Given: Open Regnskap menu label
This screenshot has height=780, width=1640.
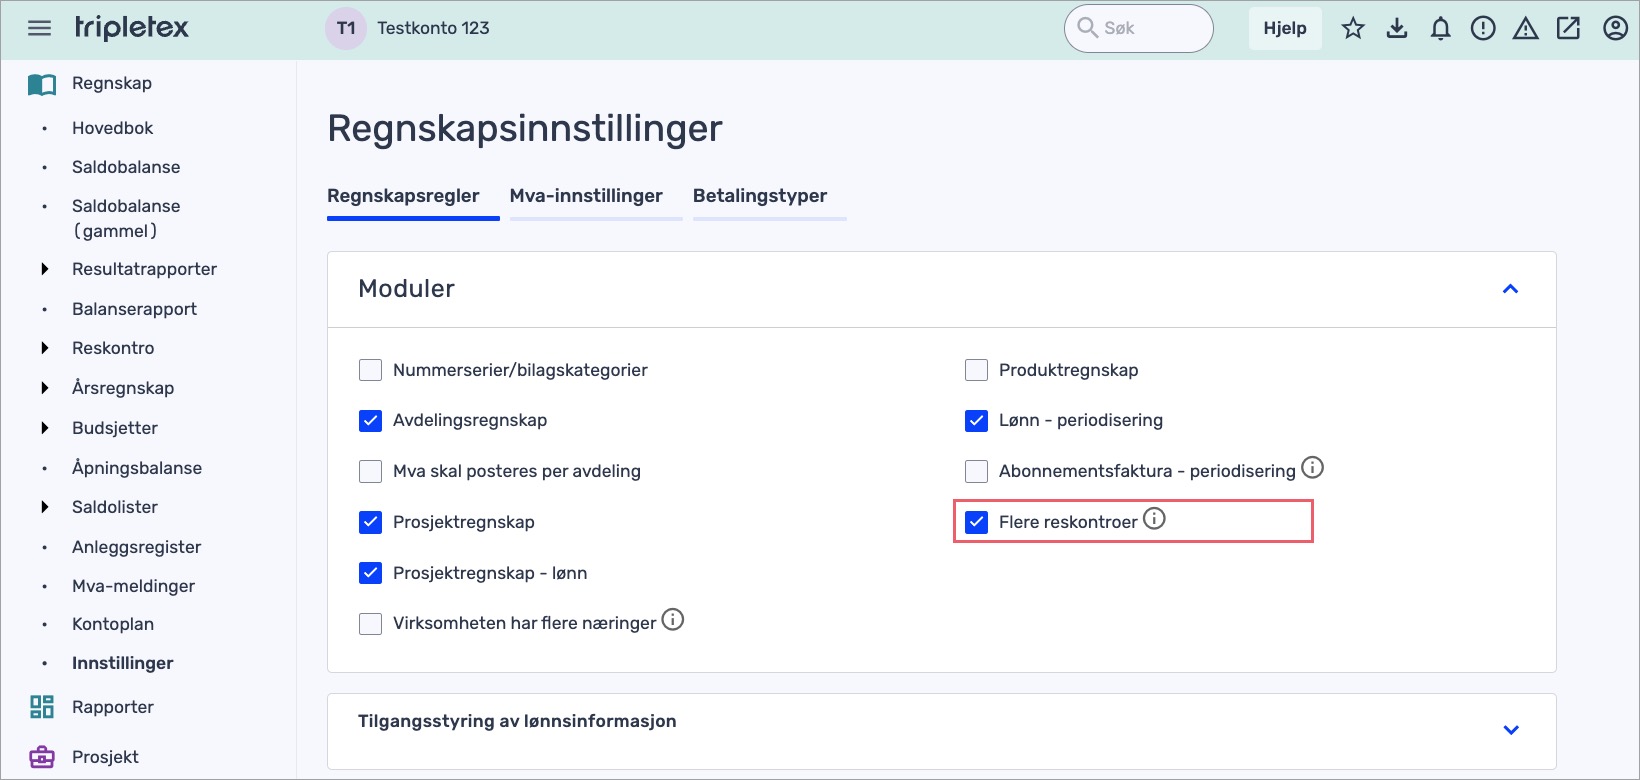Looking at the screenshot, I should [112, 83].
